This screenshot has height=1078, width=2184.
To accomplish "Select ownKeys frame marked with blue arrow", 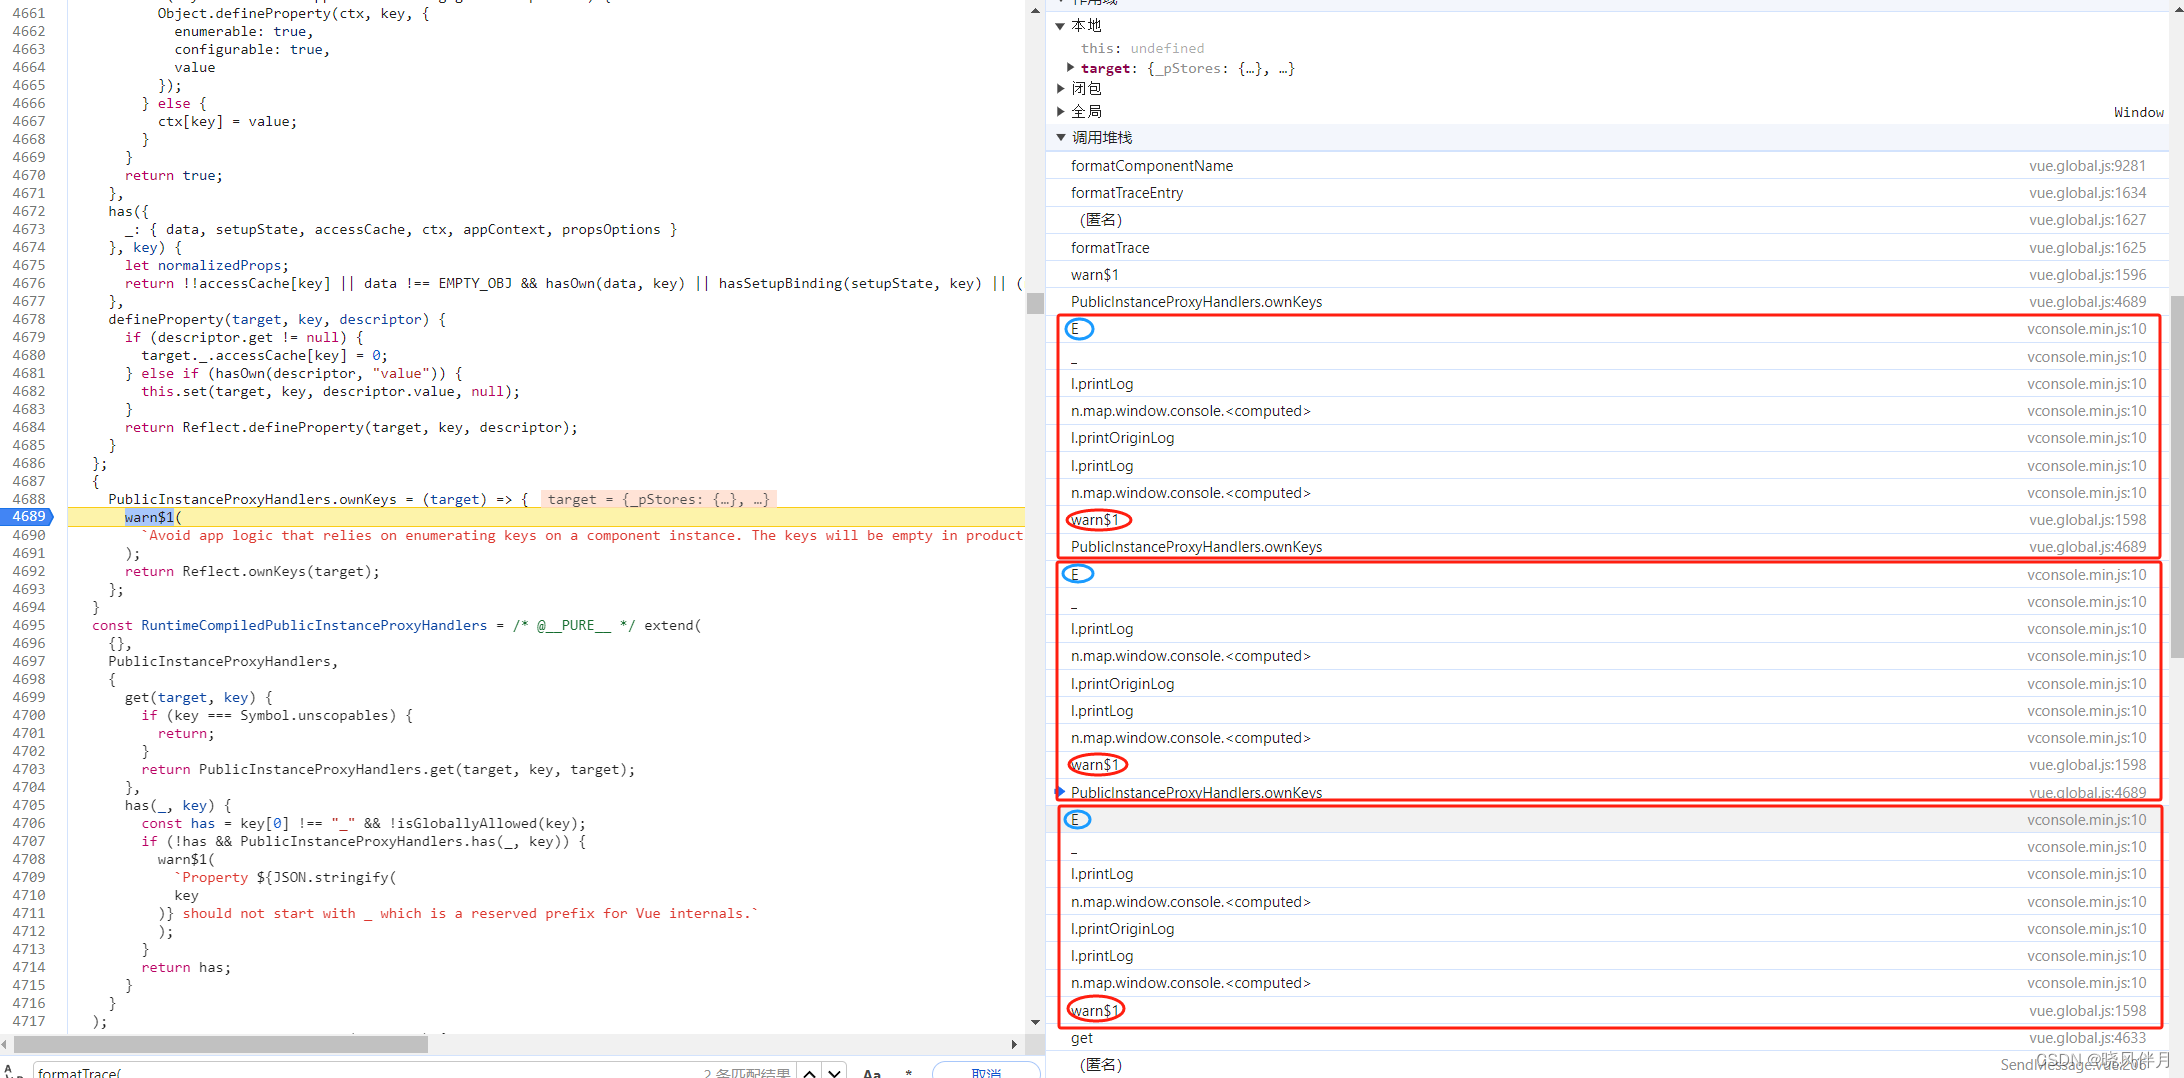I will coord(1607,793).
